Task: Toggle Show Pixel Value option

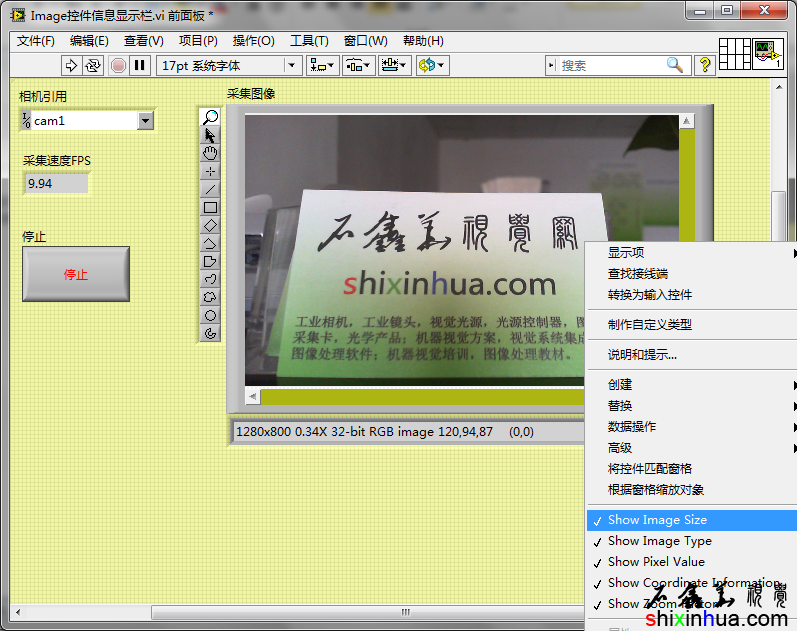Action: [656, 562]
